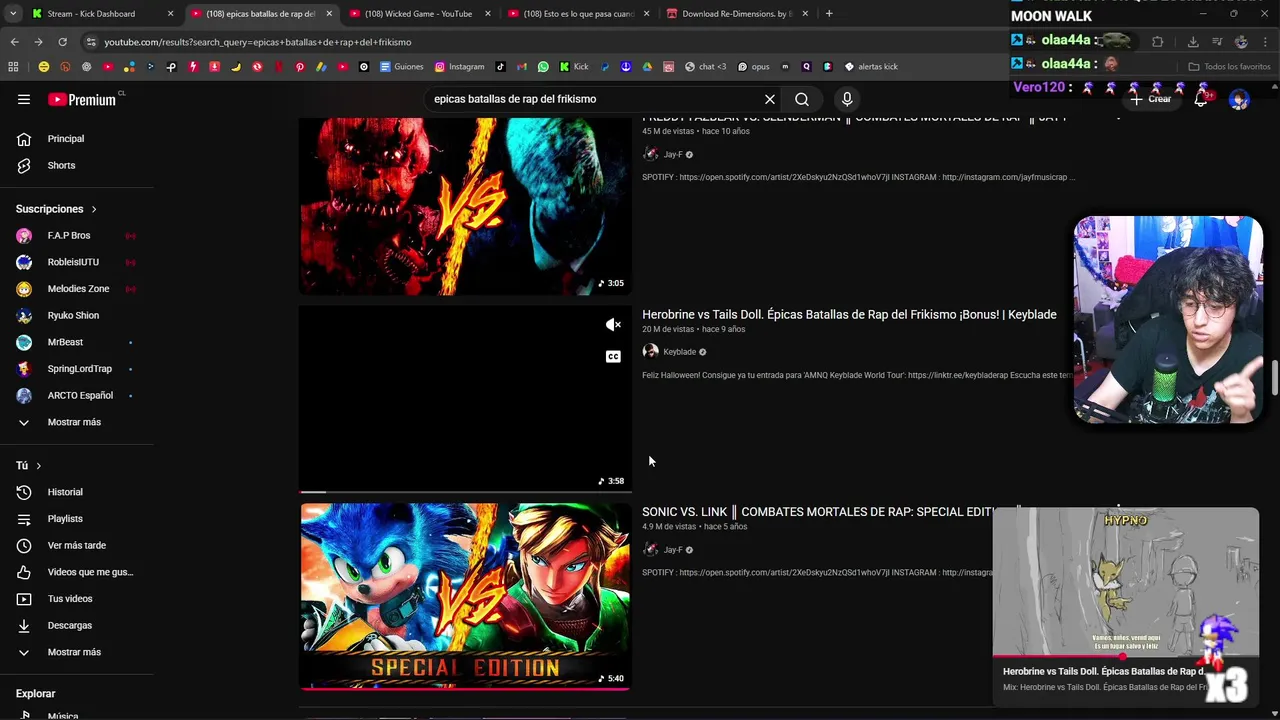Expand the Tú section
This screenshot has width=1280, height=720.
pyautogui.click(x=29, y=466)
